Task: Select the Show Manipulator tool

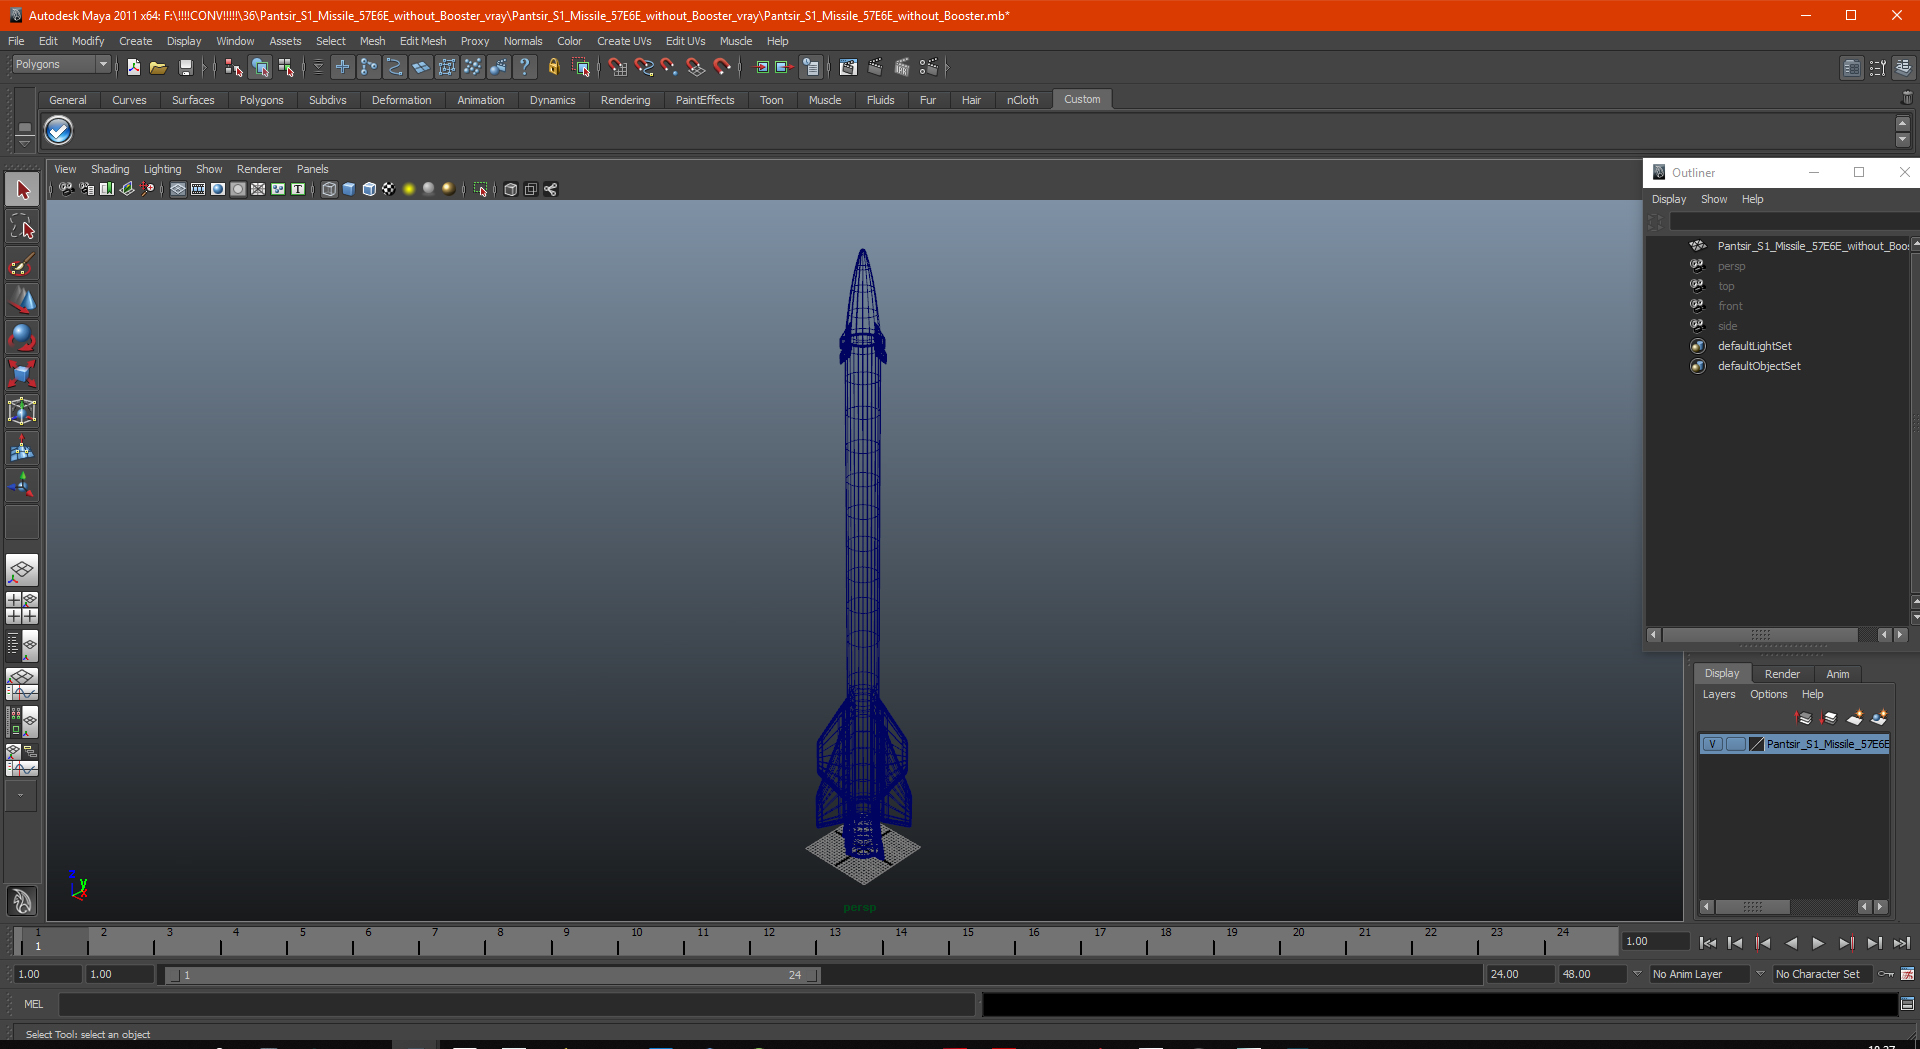Action: click(22, 486)
